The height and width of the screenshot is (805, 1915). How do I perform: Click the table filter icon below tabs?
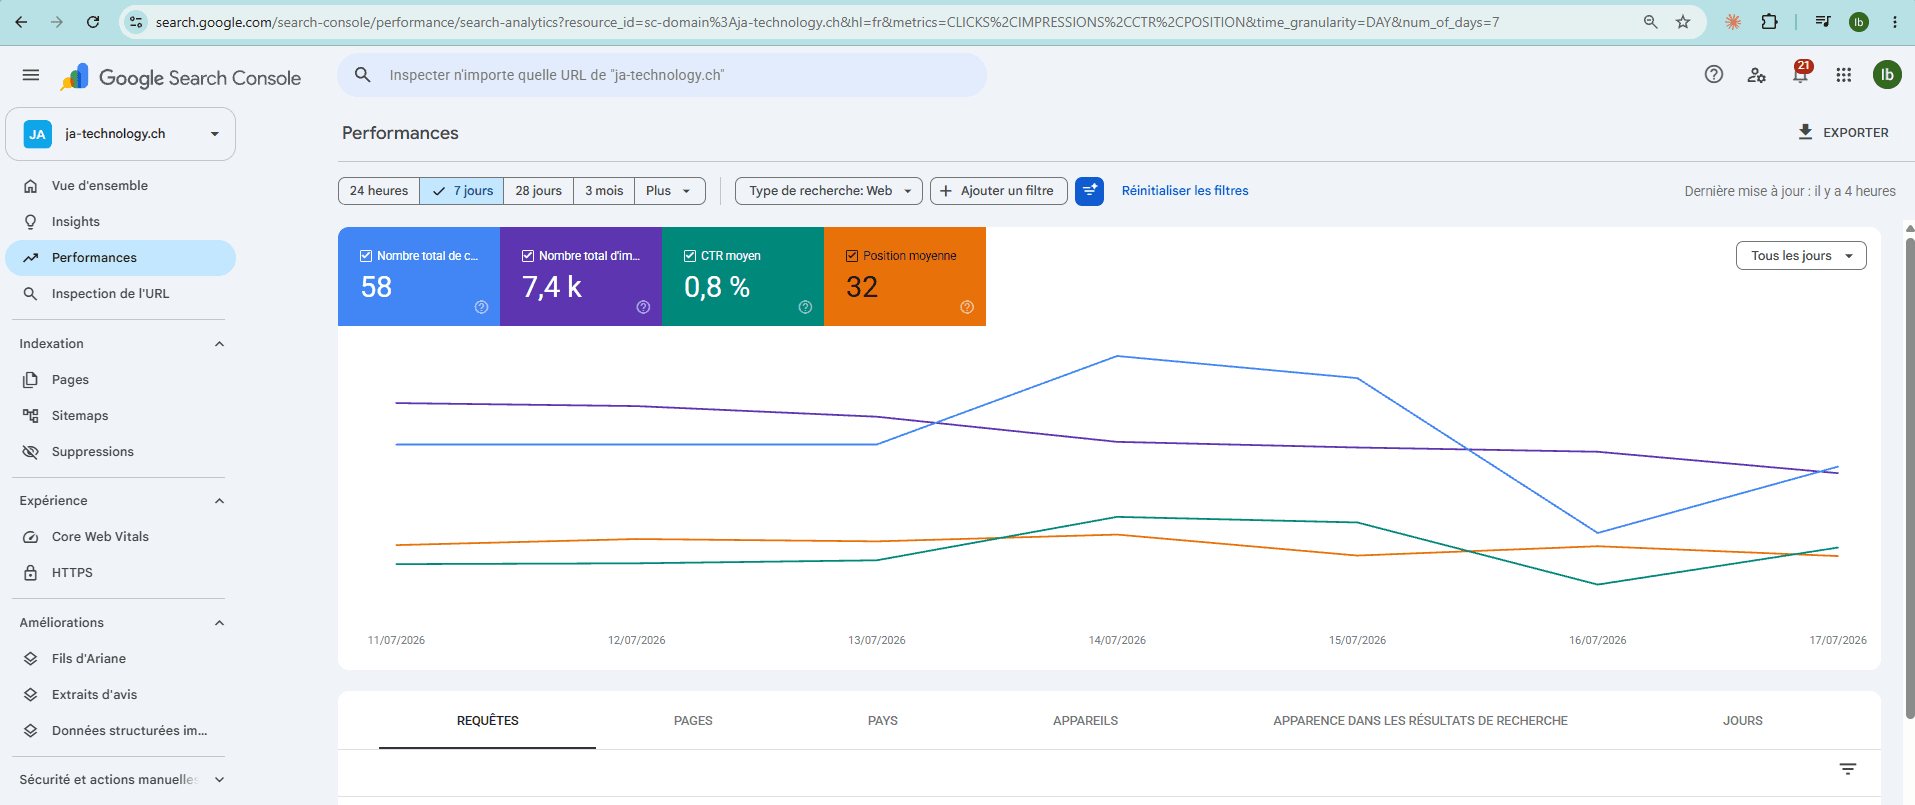(1848, 769)
